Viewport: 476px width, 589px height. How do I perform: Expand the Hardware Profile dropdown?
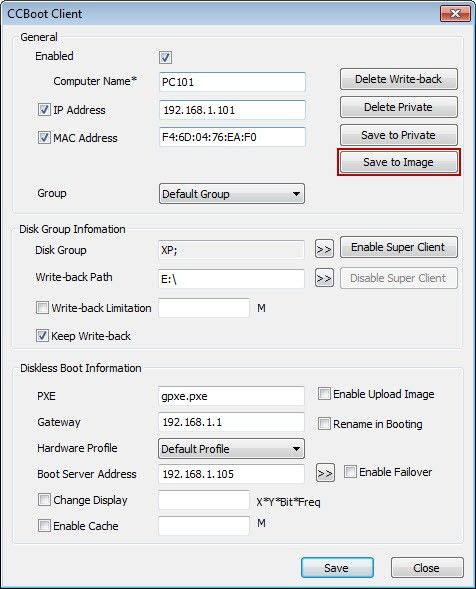coord(231,449)
